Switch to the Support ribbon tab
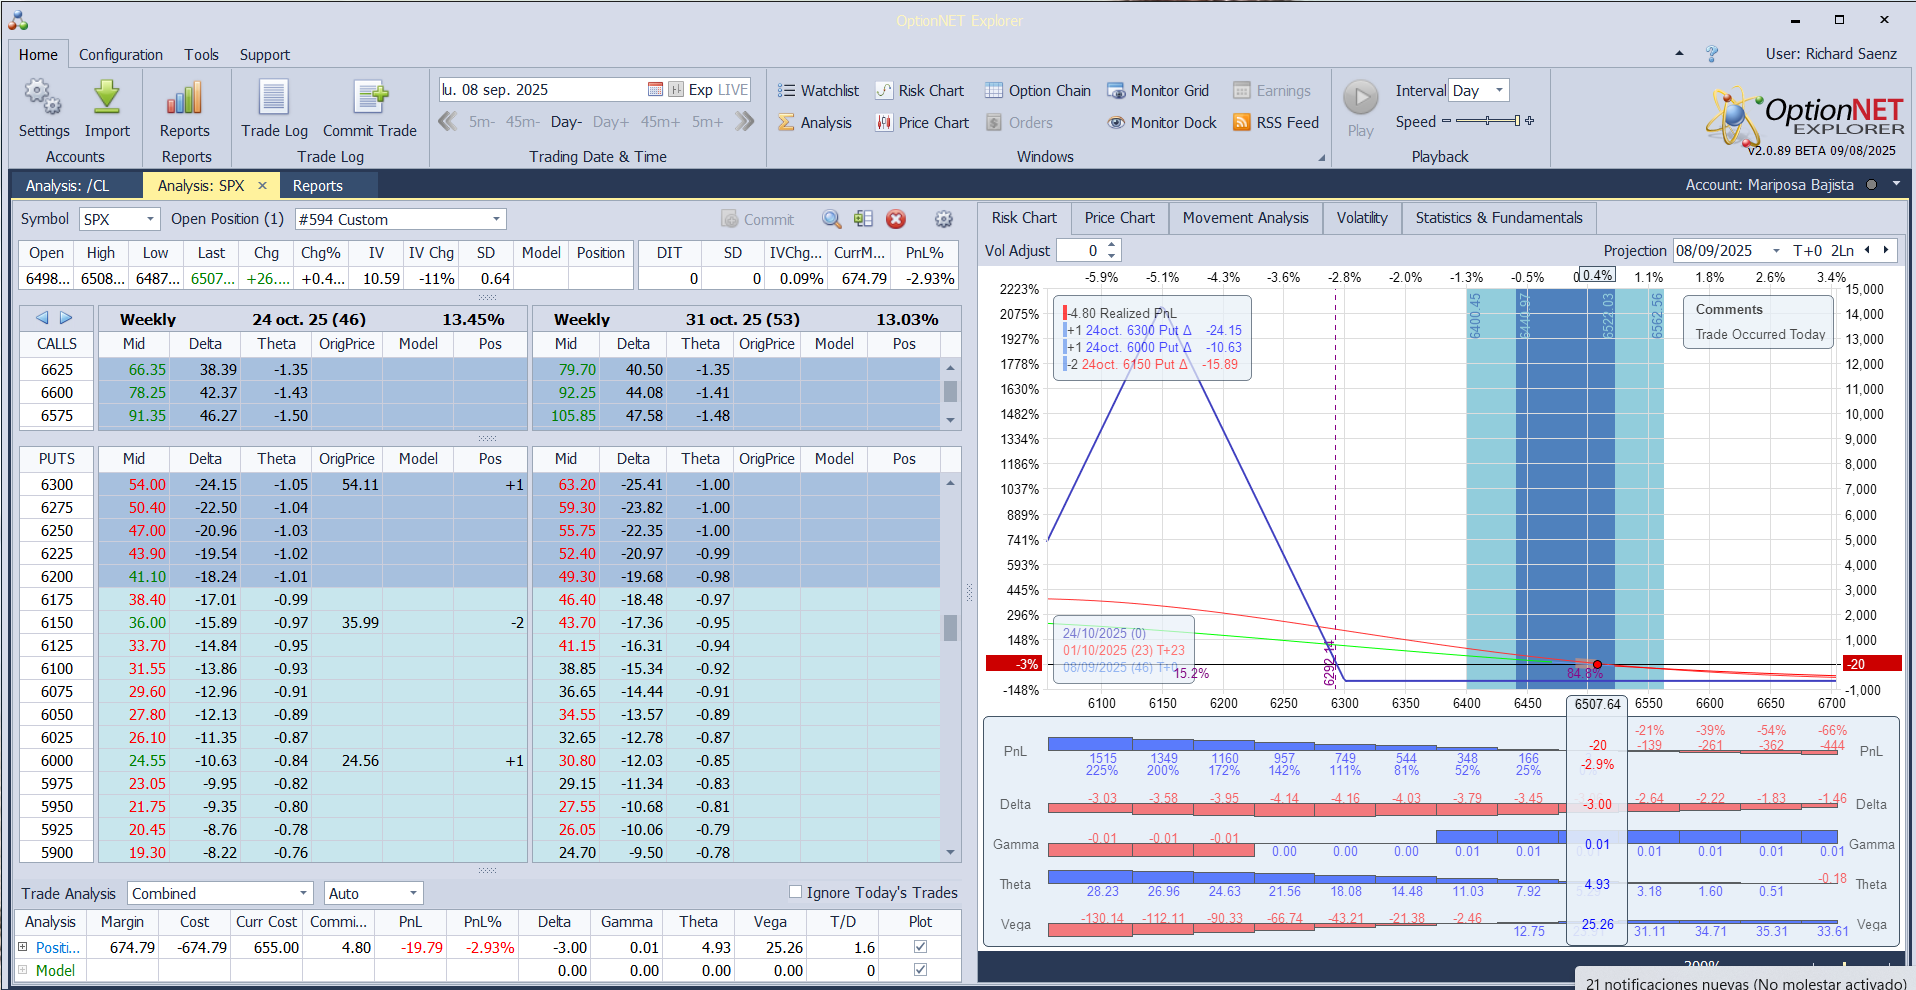This screenshot has width=1916, height=990. (x=264, y=54)
